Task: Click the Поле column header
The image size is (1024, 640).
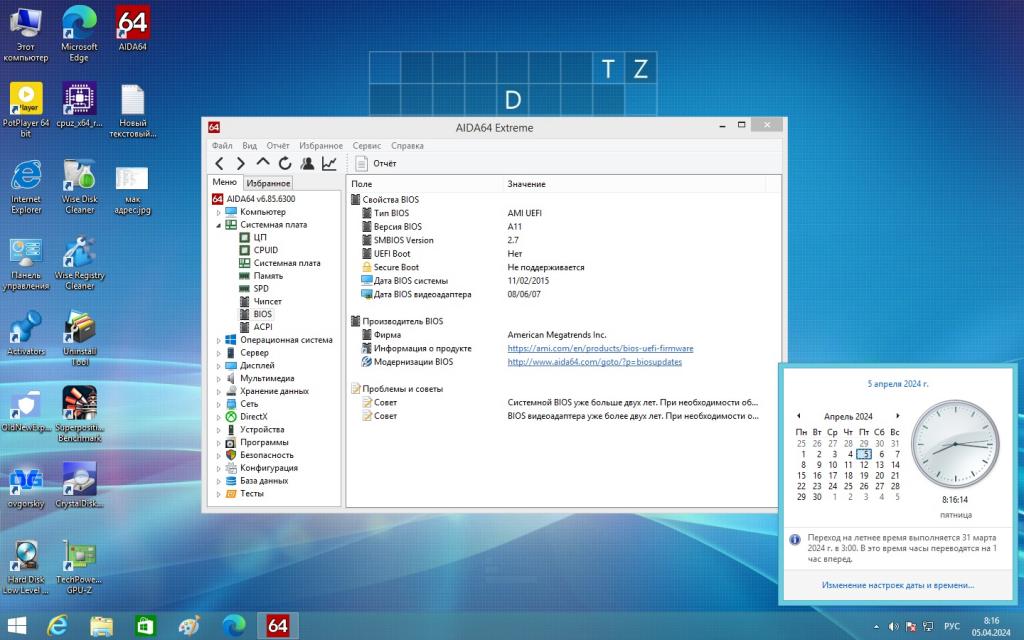Action: (425, 184)
